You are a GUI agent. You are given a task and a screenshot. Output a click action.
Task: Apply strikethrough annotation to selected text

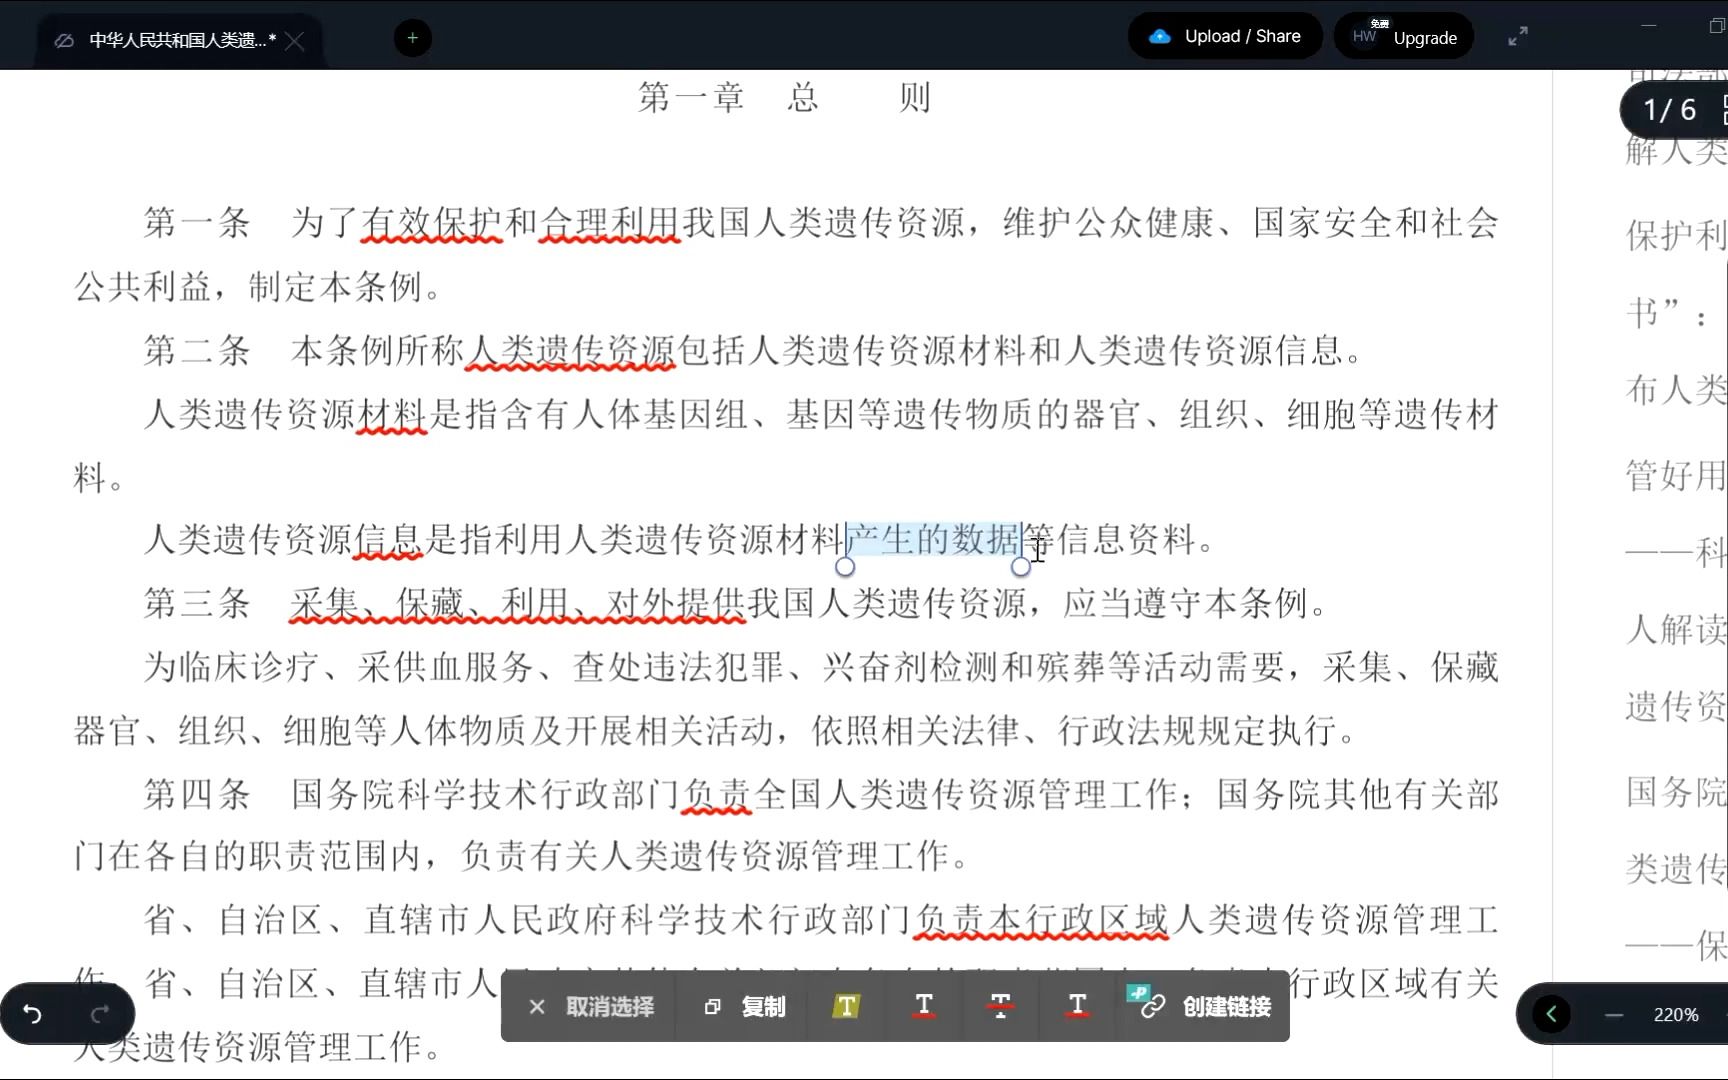1000,1006
